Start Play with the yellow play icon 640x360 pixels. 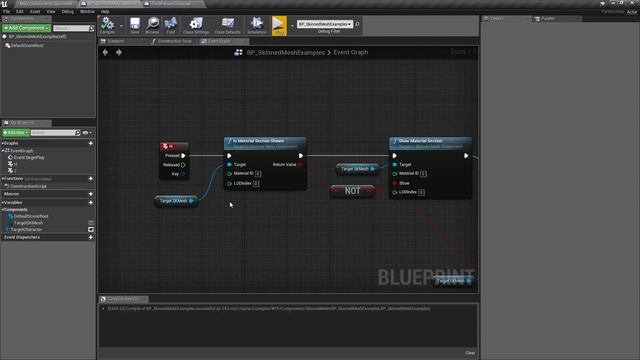(x=279, y=25)
